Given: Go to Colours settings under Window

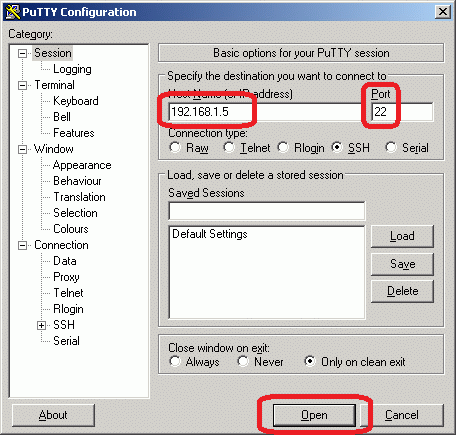Looking at the screenshot, I should (x=71, y=229).
